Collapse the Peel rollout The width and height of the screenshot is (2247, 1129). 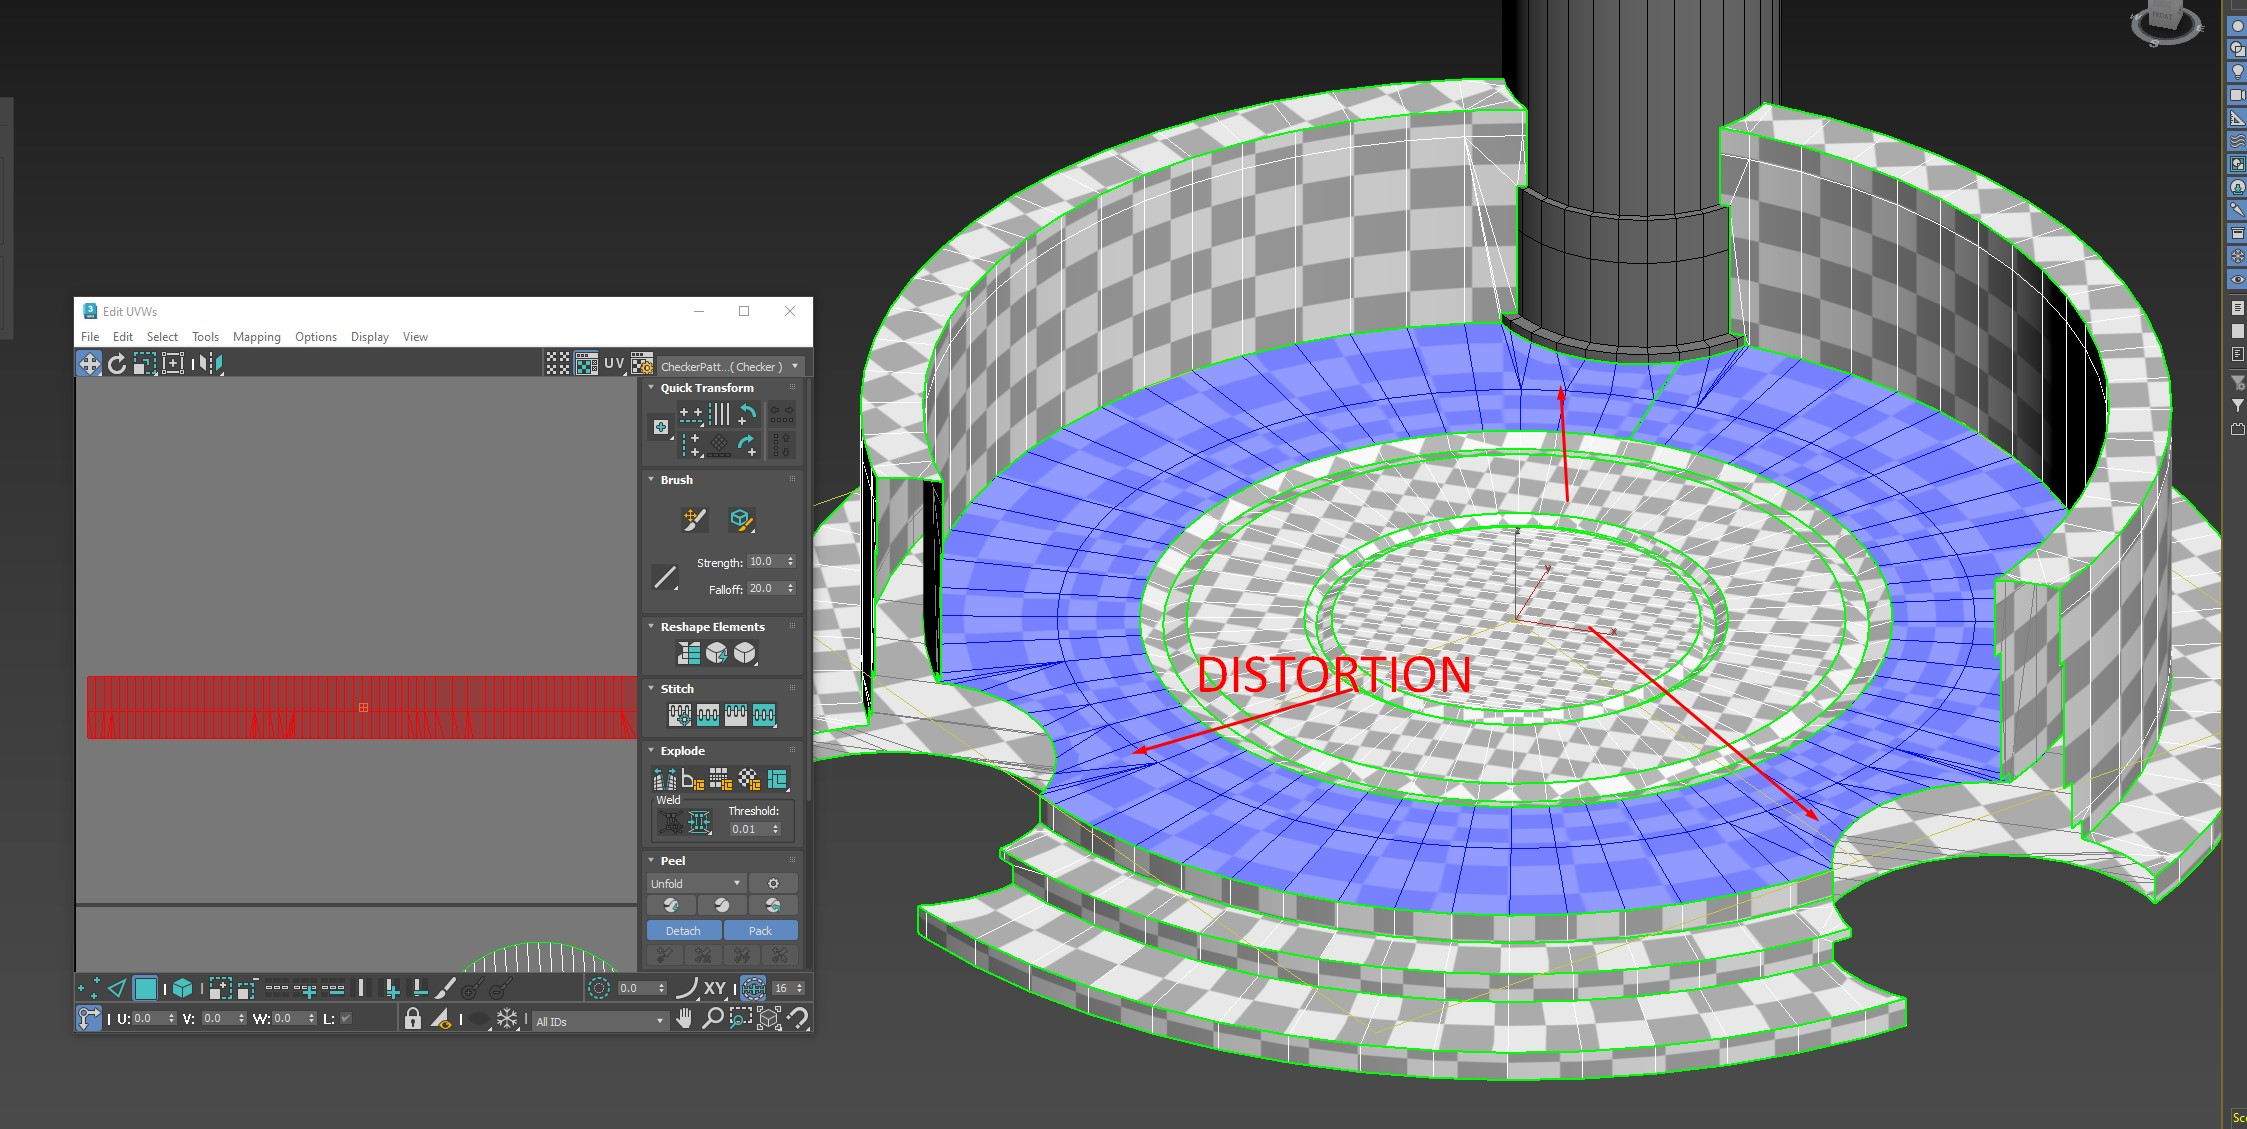click(651, 861)
